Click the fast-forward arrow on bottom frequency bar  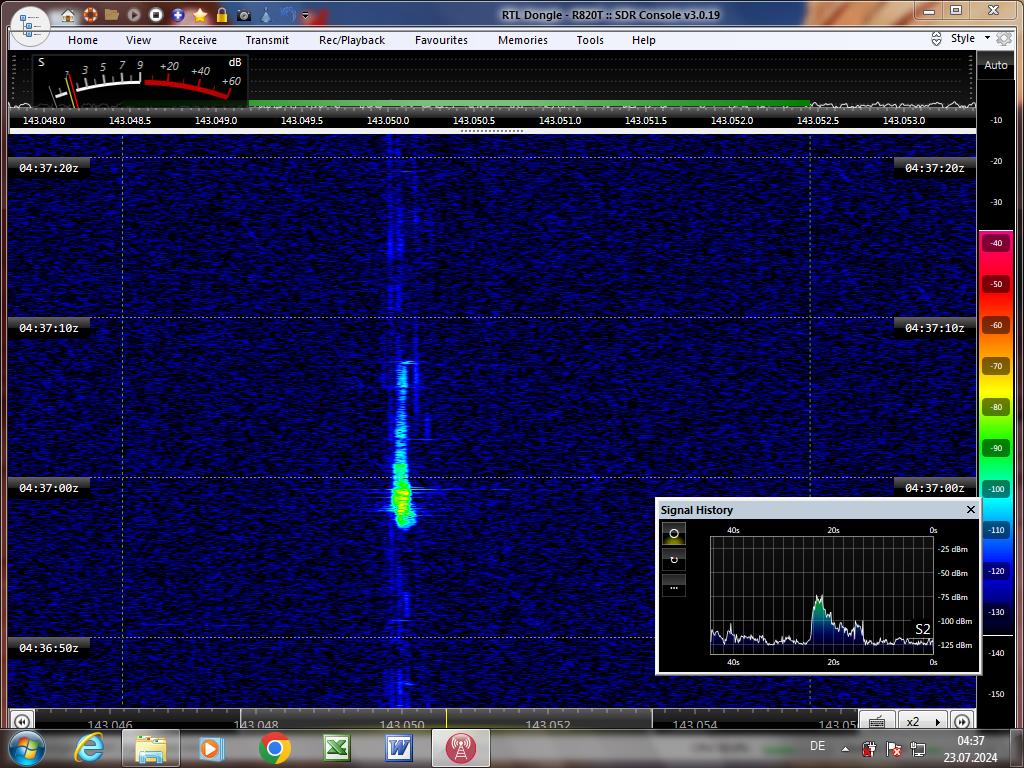(962, 721)
